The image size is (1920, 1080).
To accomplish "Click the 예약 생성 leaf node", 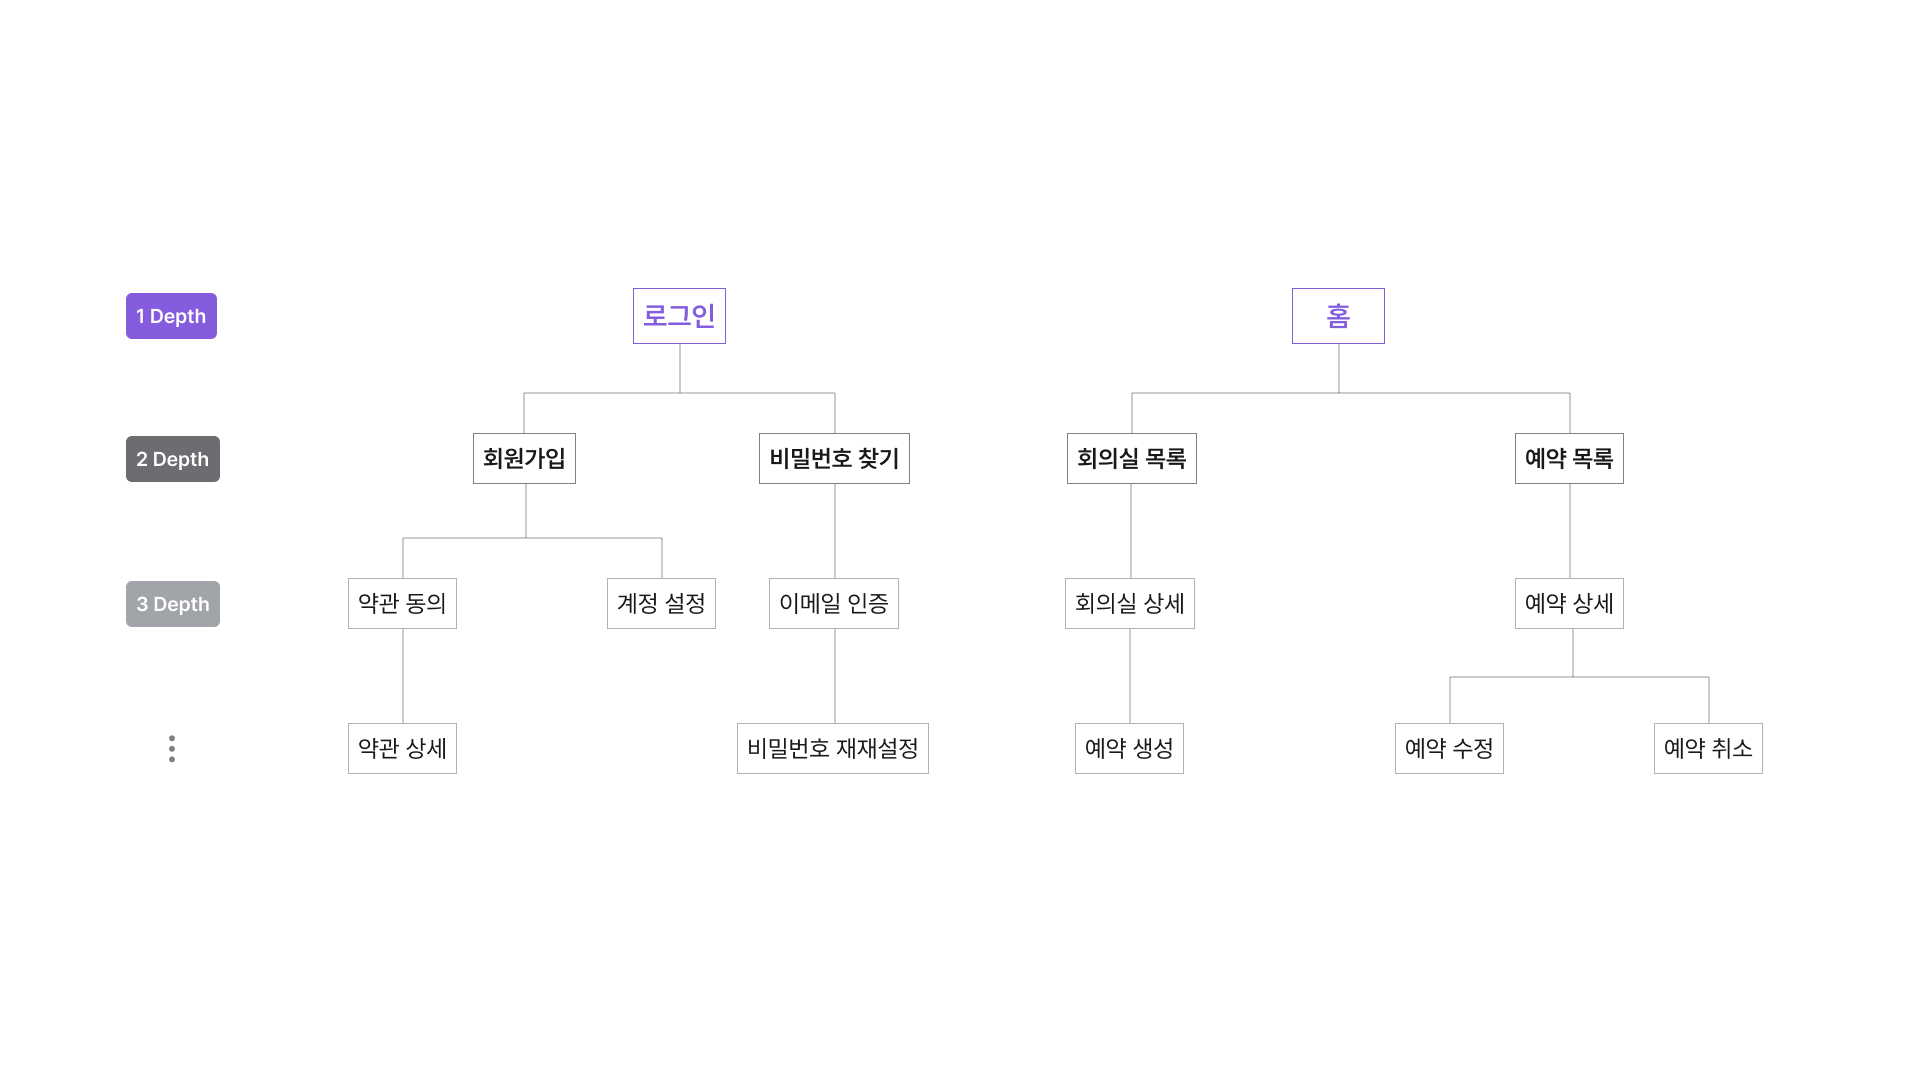I will point(1129,749).
